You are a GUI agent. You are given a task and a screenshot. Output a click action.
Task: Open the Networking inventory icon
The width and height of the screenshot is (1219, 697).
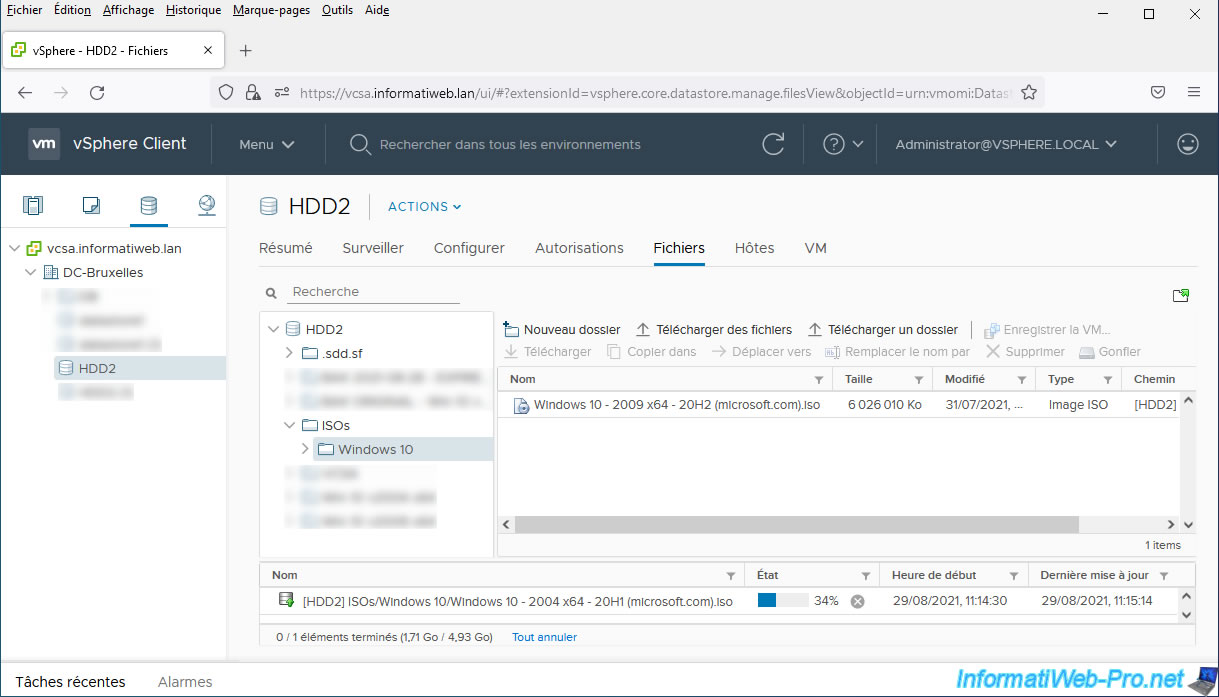(x=206, y=206)
